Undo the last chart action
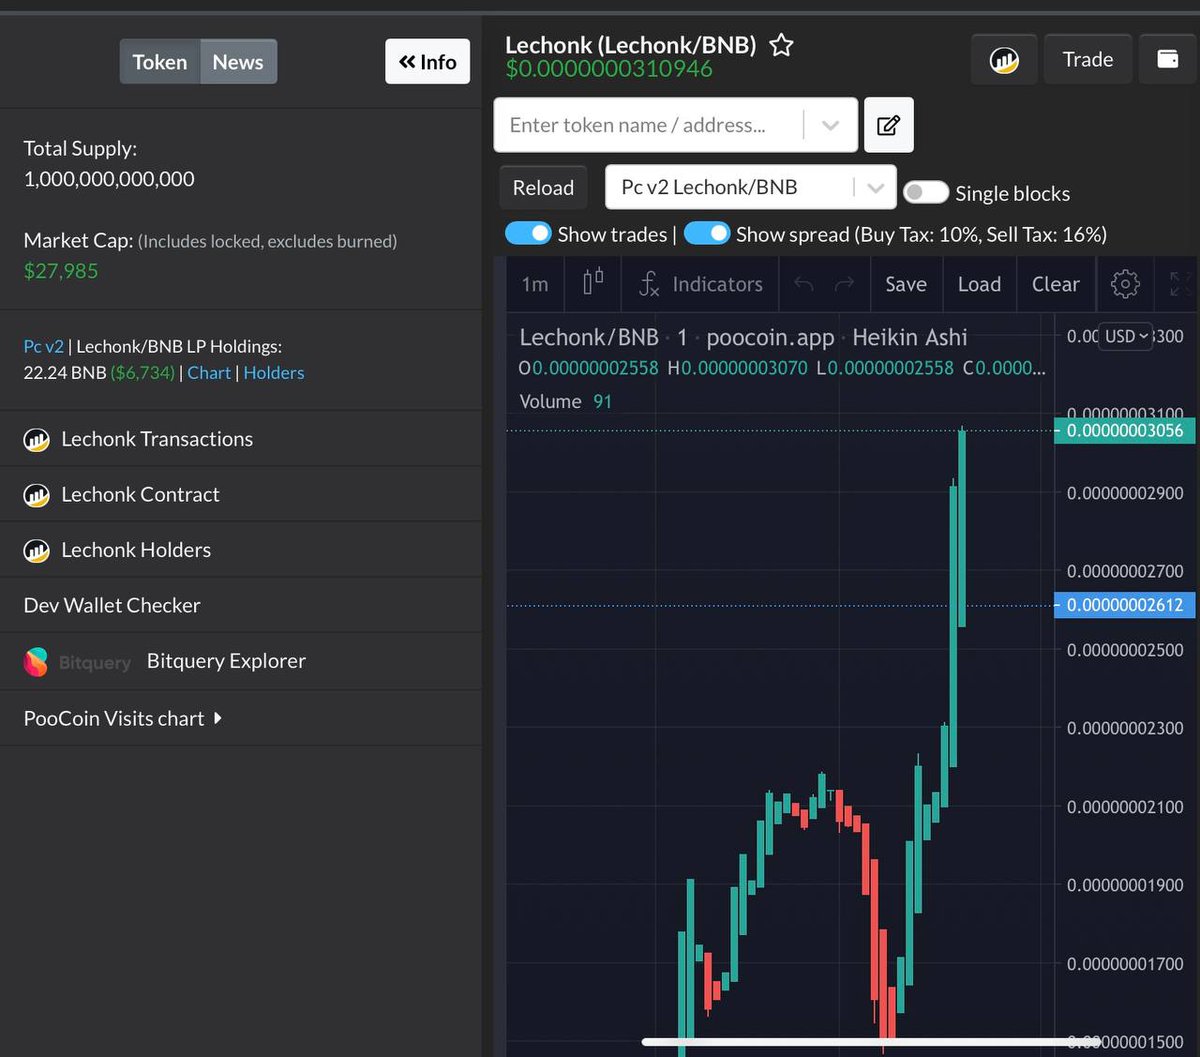This screenshot has width=1200, height=1057. pos(803,284)
